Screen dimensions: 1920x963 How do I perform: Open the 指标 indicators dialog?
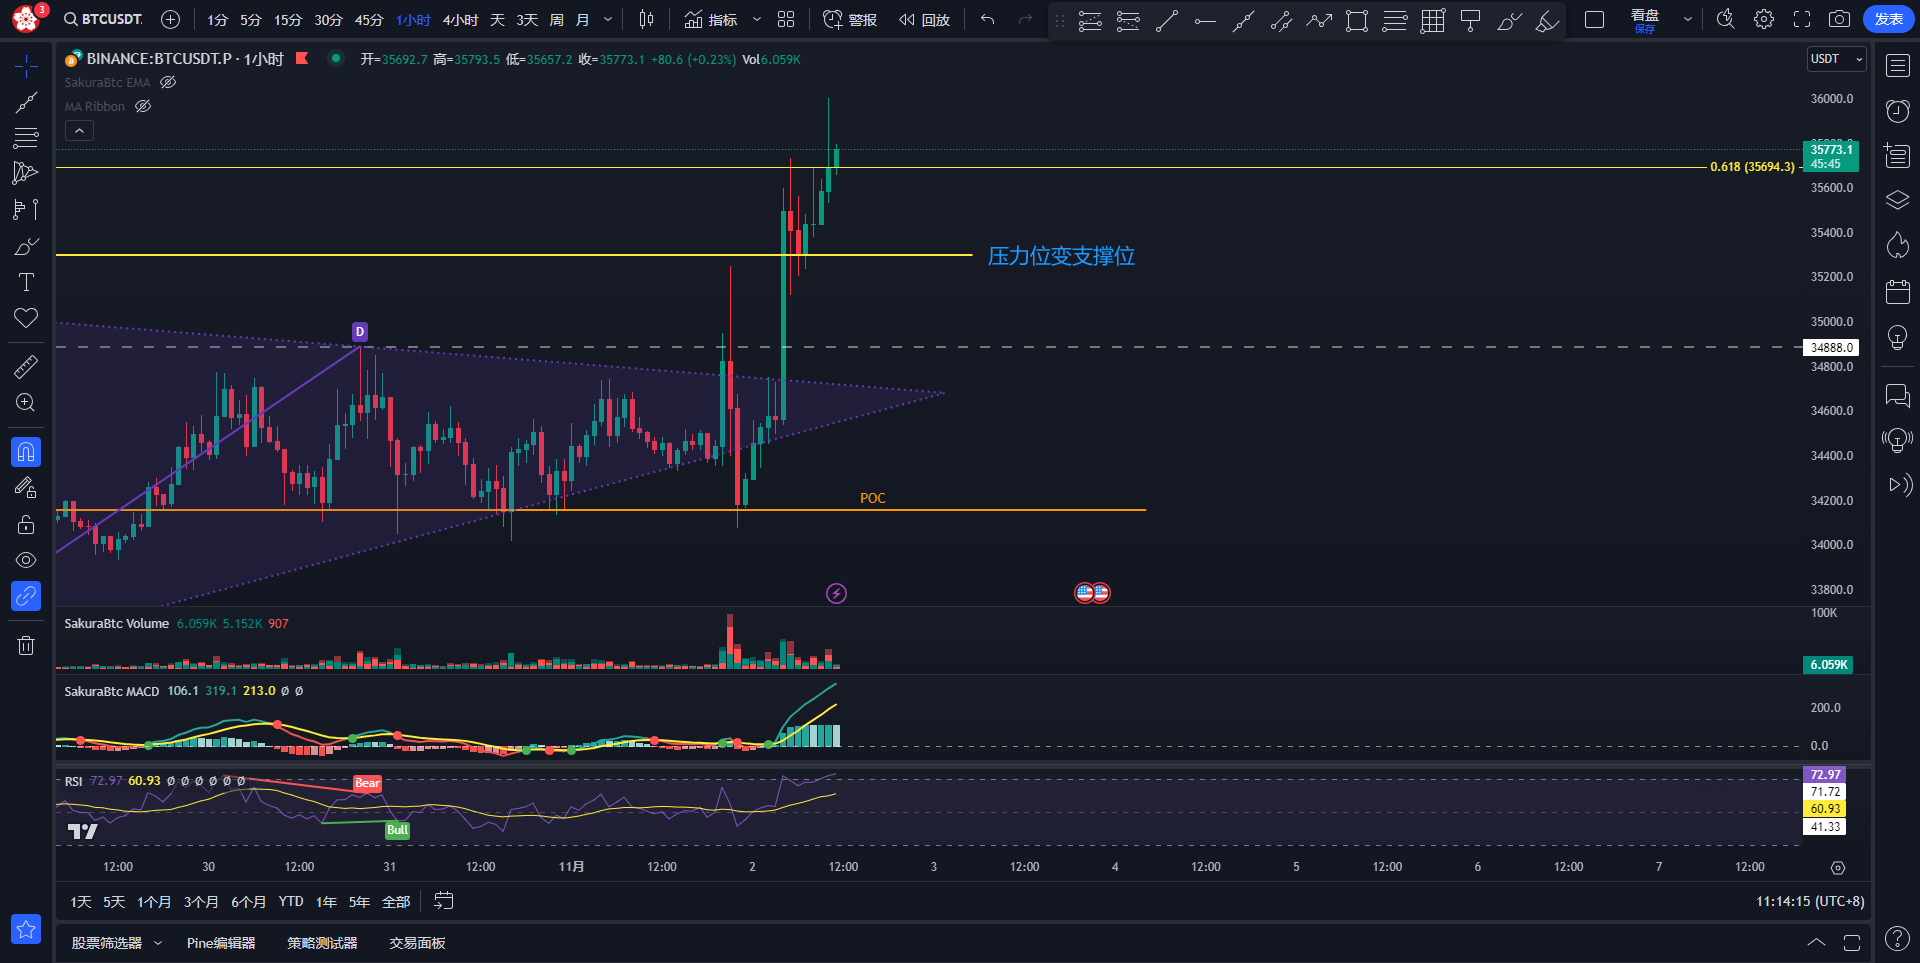pyautogui.click(x=711, y=19)
